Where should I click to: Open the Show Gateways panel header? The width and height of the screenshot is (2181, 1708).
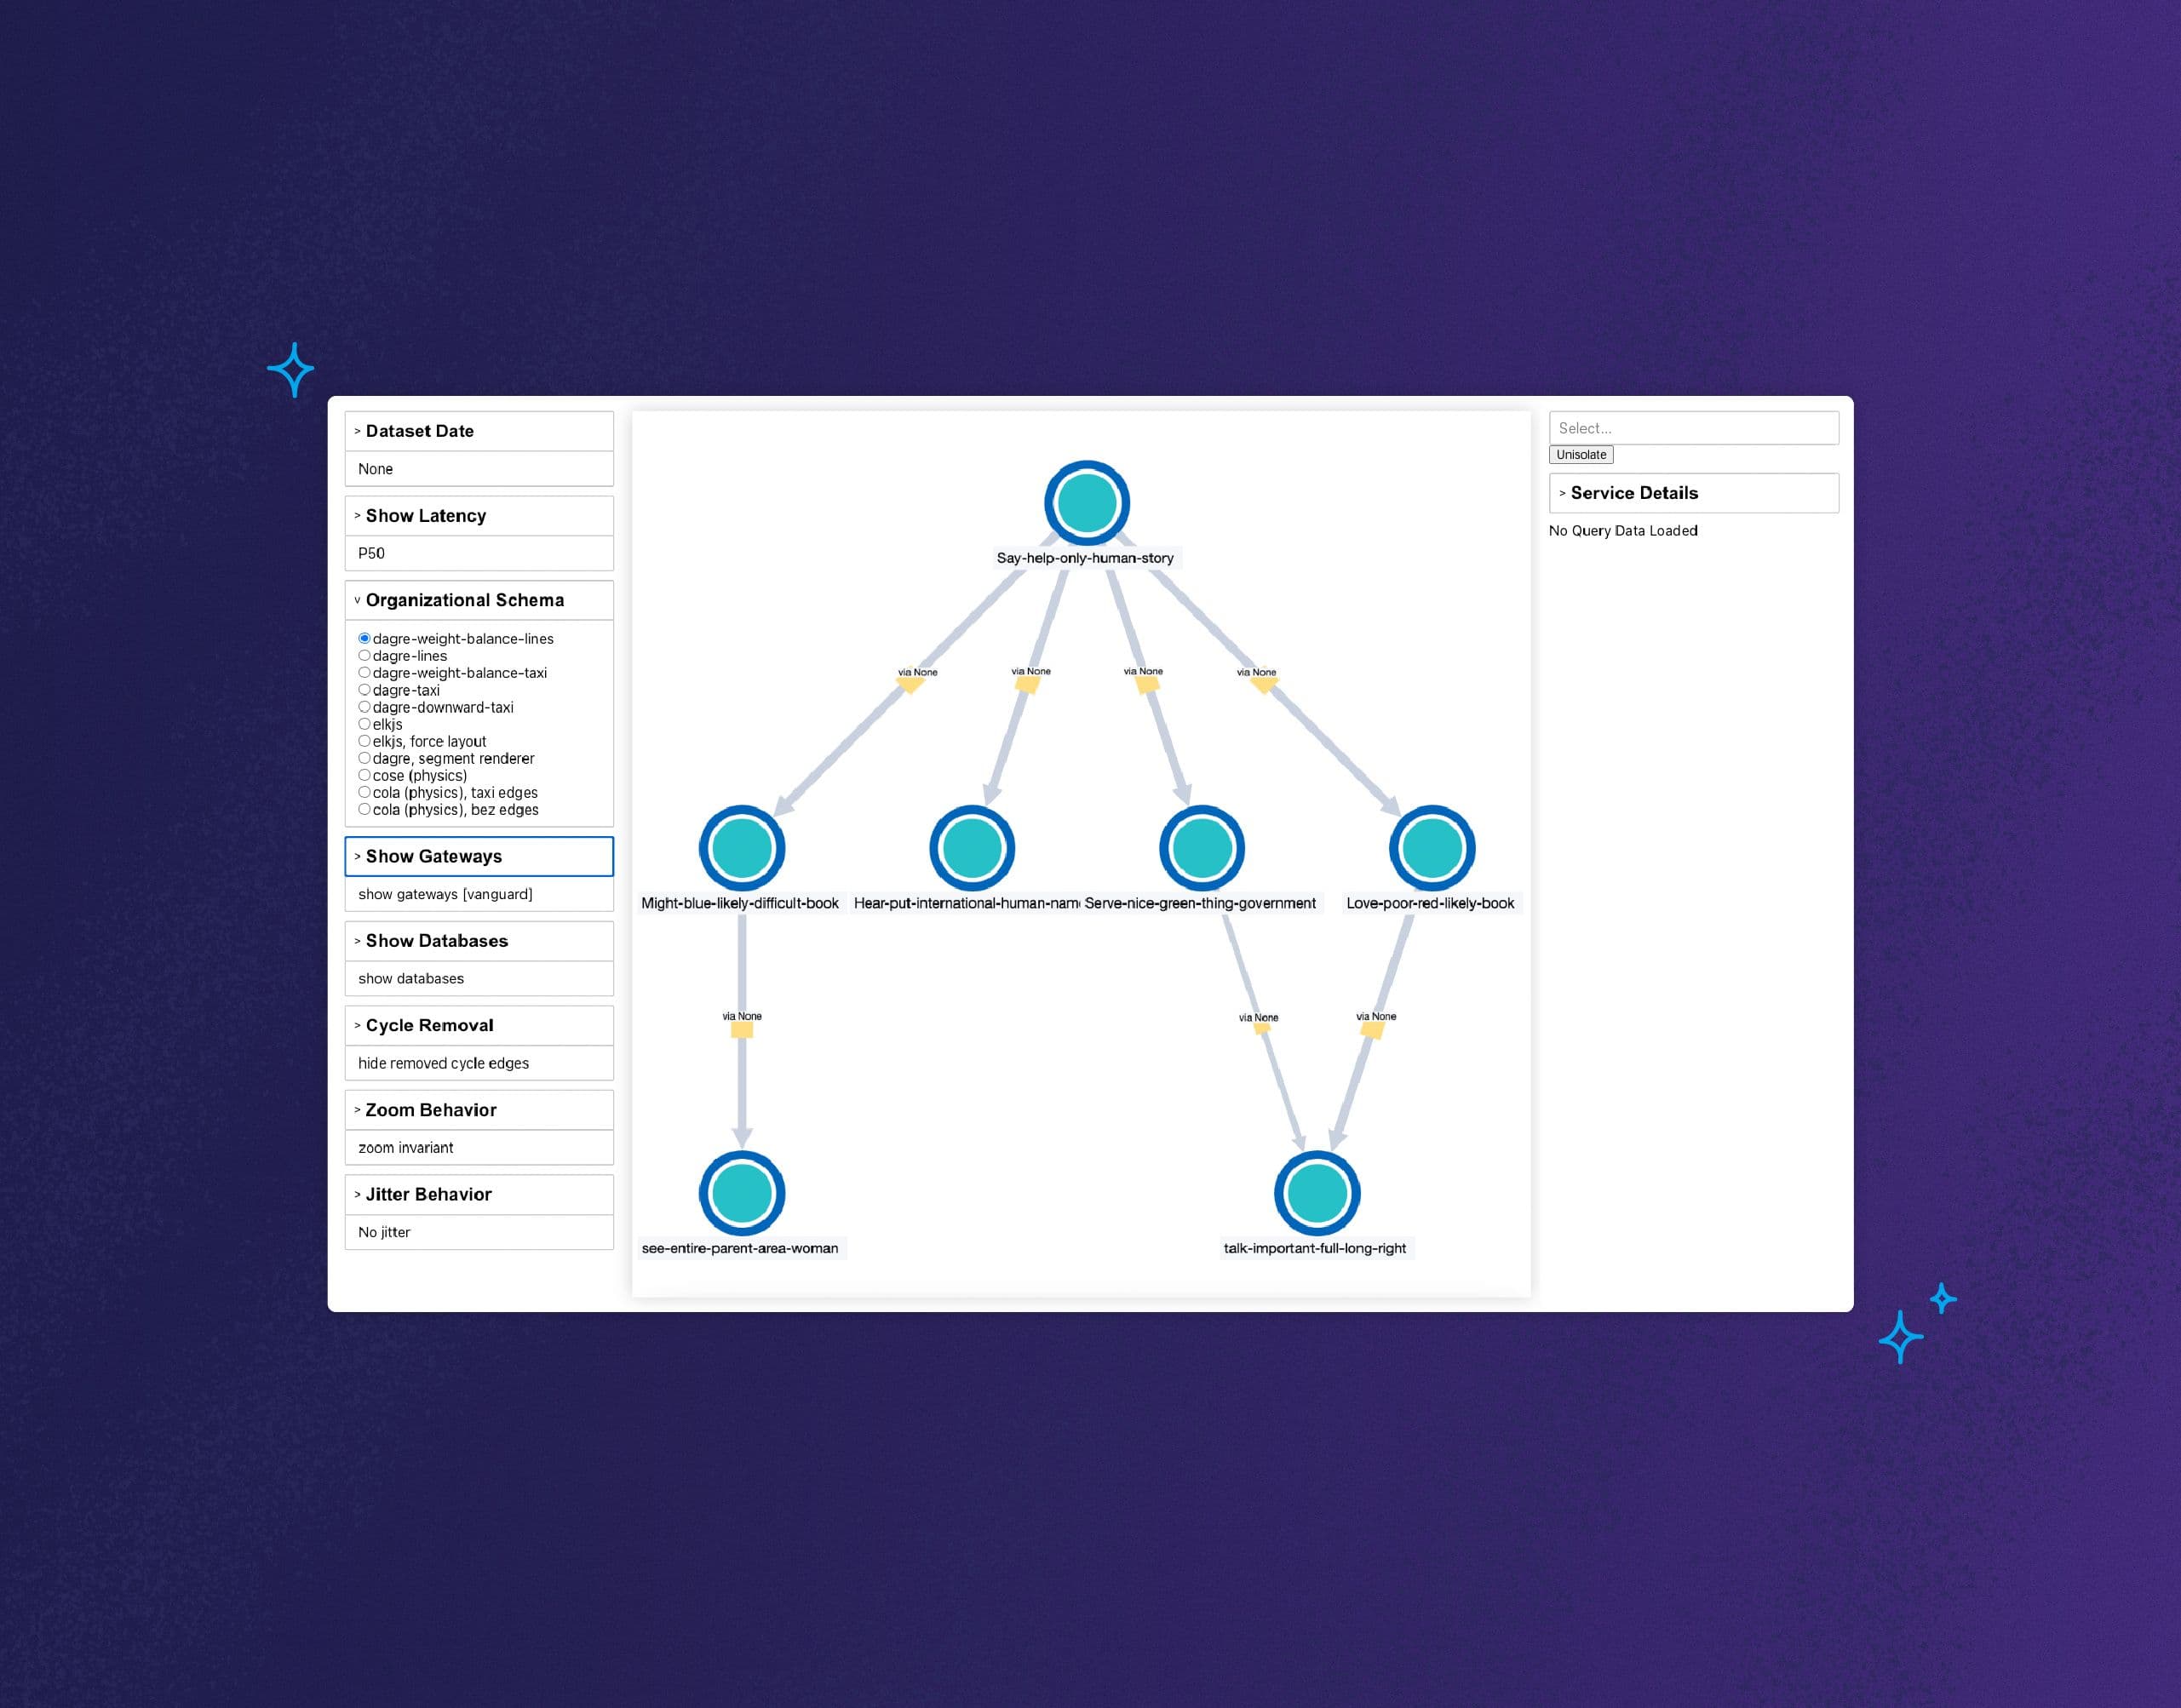(432, 856)
